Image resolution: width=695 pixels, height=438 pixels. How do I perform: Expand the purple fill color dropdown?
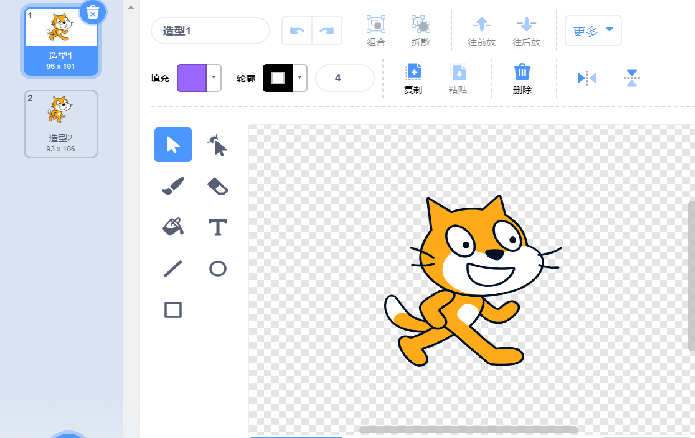[x=214, y=78]
